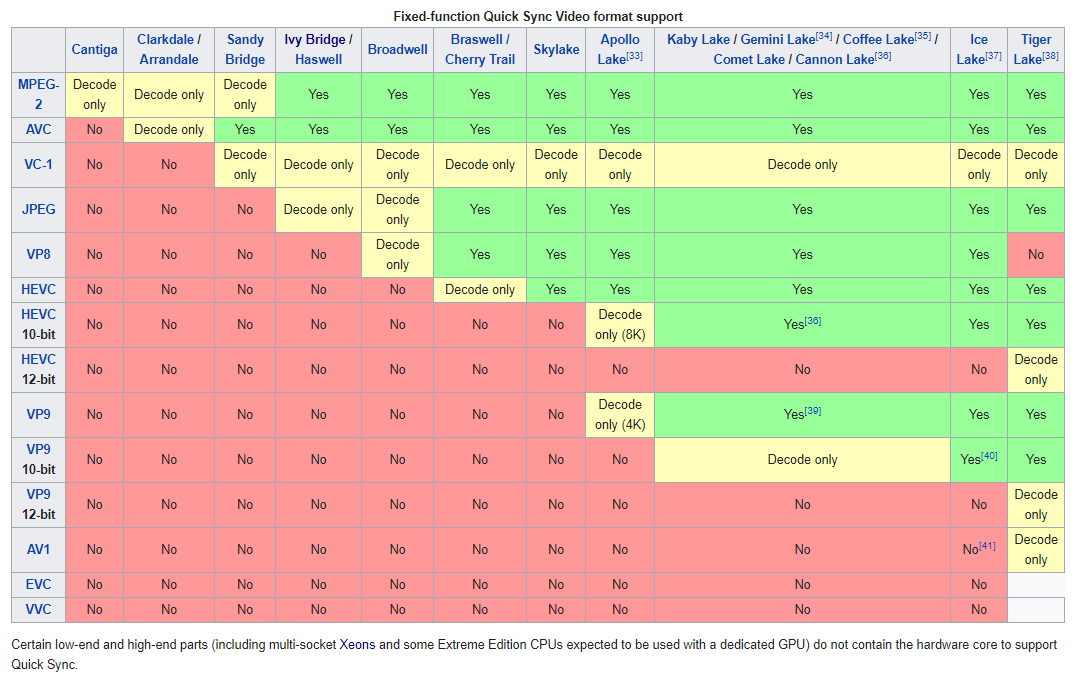The height and width of the screenshot is (677, 1079).
Task: Click the VC-1 row header link
Action: tap(38, 164)
